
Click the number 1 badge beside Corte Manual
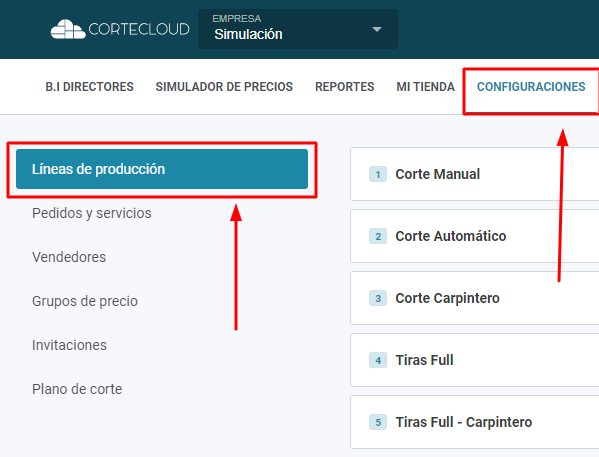point(378,174)
